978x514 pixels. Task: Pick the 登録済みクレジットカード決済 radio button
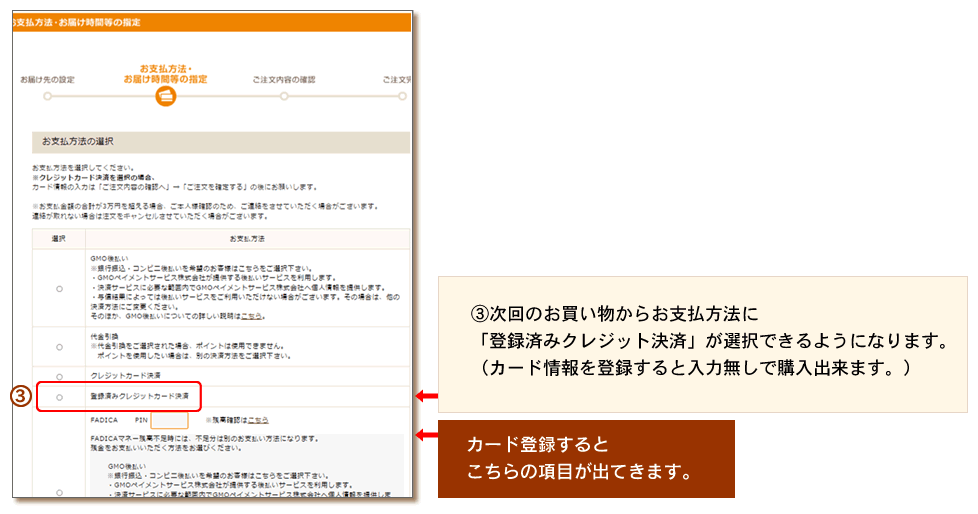pos(59,397)
